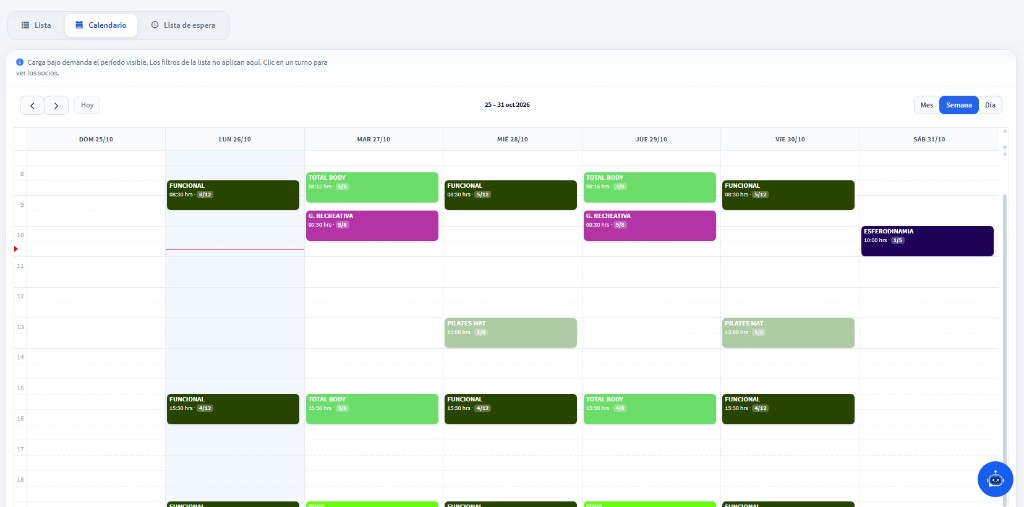Open the Lista de espera tab
This screenshot has height=507, width=1024.
click(183, 25)
